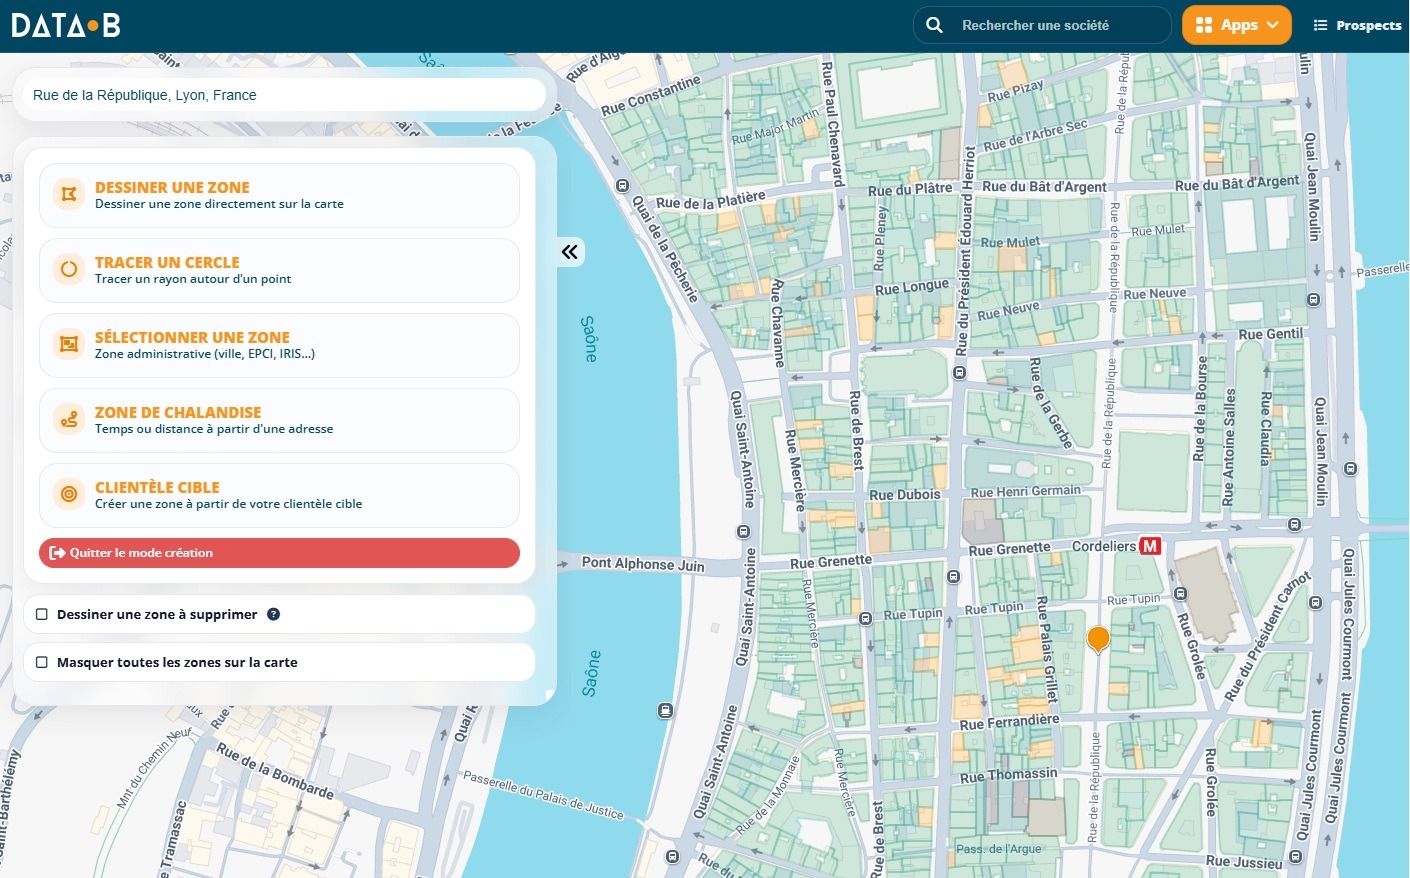Click the orange location marker on the map
This screenshot has height=878, width=1410.
pos(1098,638)
